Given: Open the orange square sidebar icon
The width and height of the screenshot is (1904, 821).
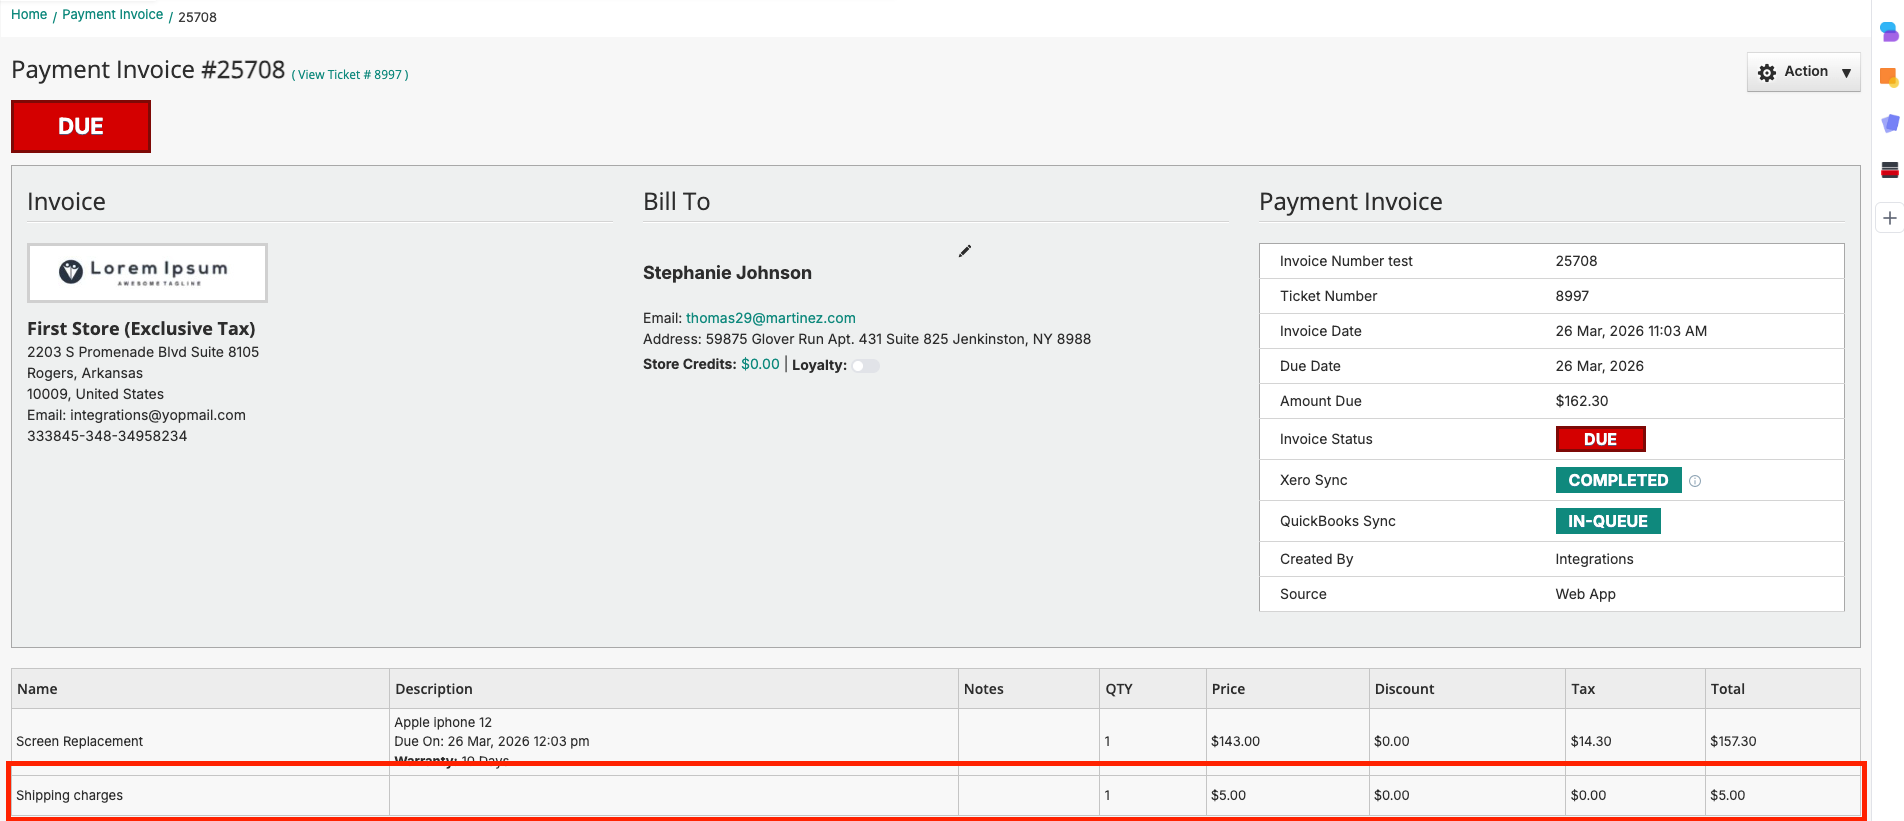Looking at the screenshot, I should click(1889, 77).
